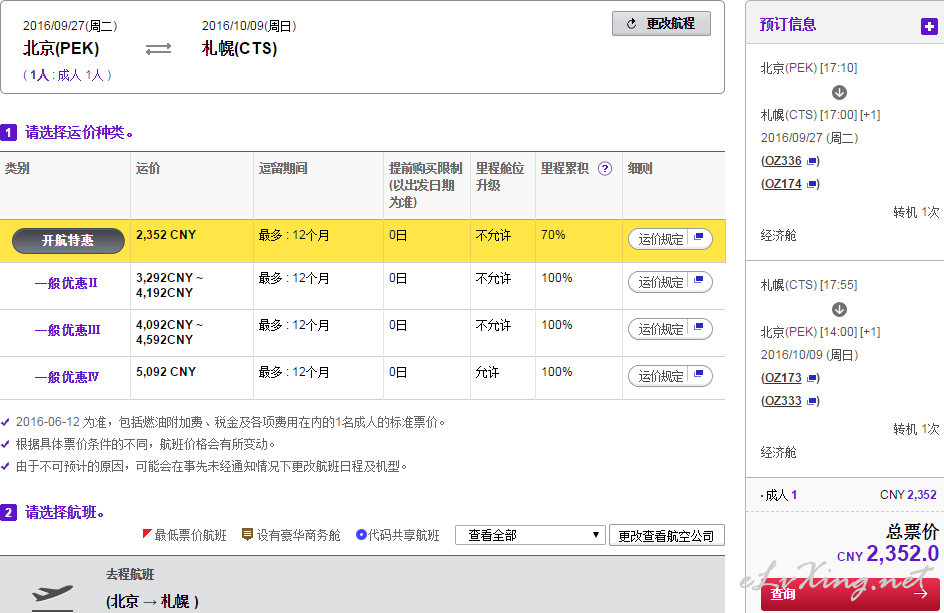Click the 北京(PEK) origin heading
Viewport: 944px width, 613px height.
point(61,48)
